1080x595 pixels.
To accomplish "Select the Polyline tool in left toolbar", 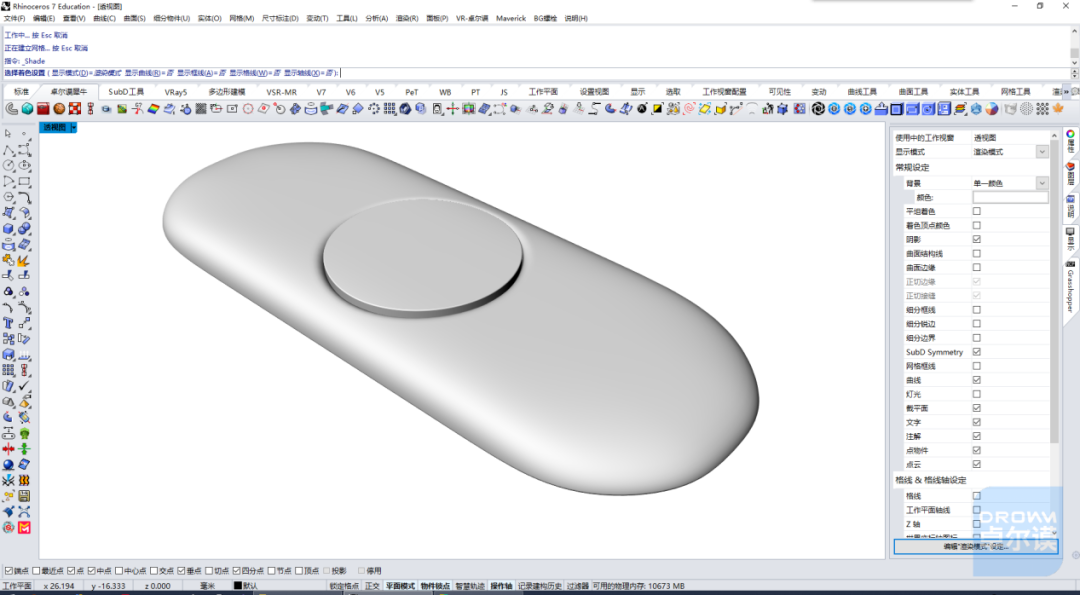I will [8, 150].
